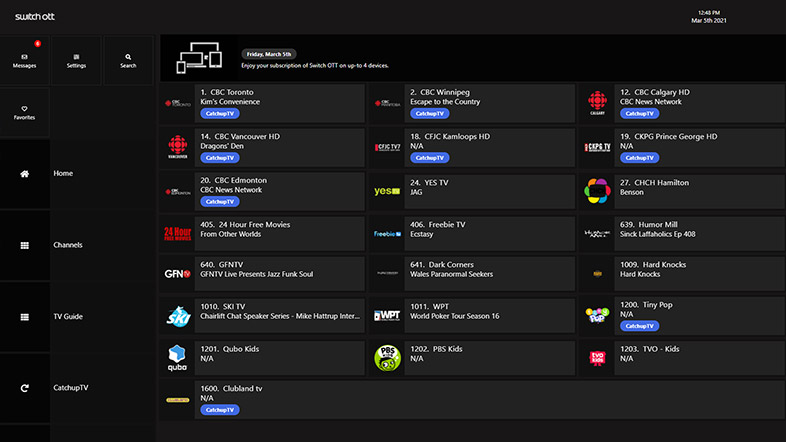
Task: Open the Messages envelope icon
Action: pyautogui.click(x=24, y=57)
